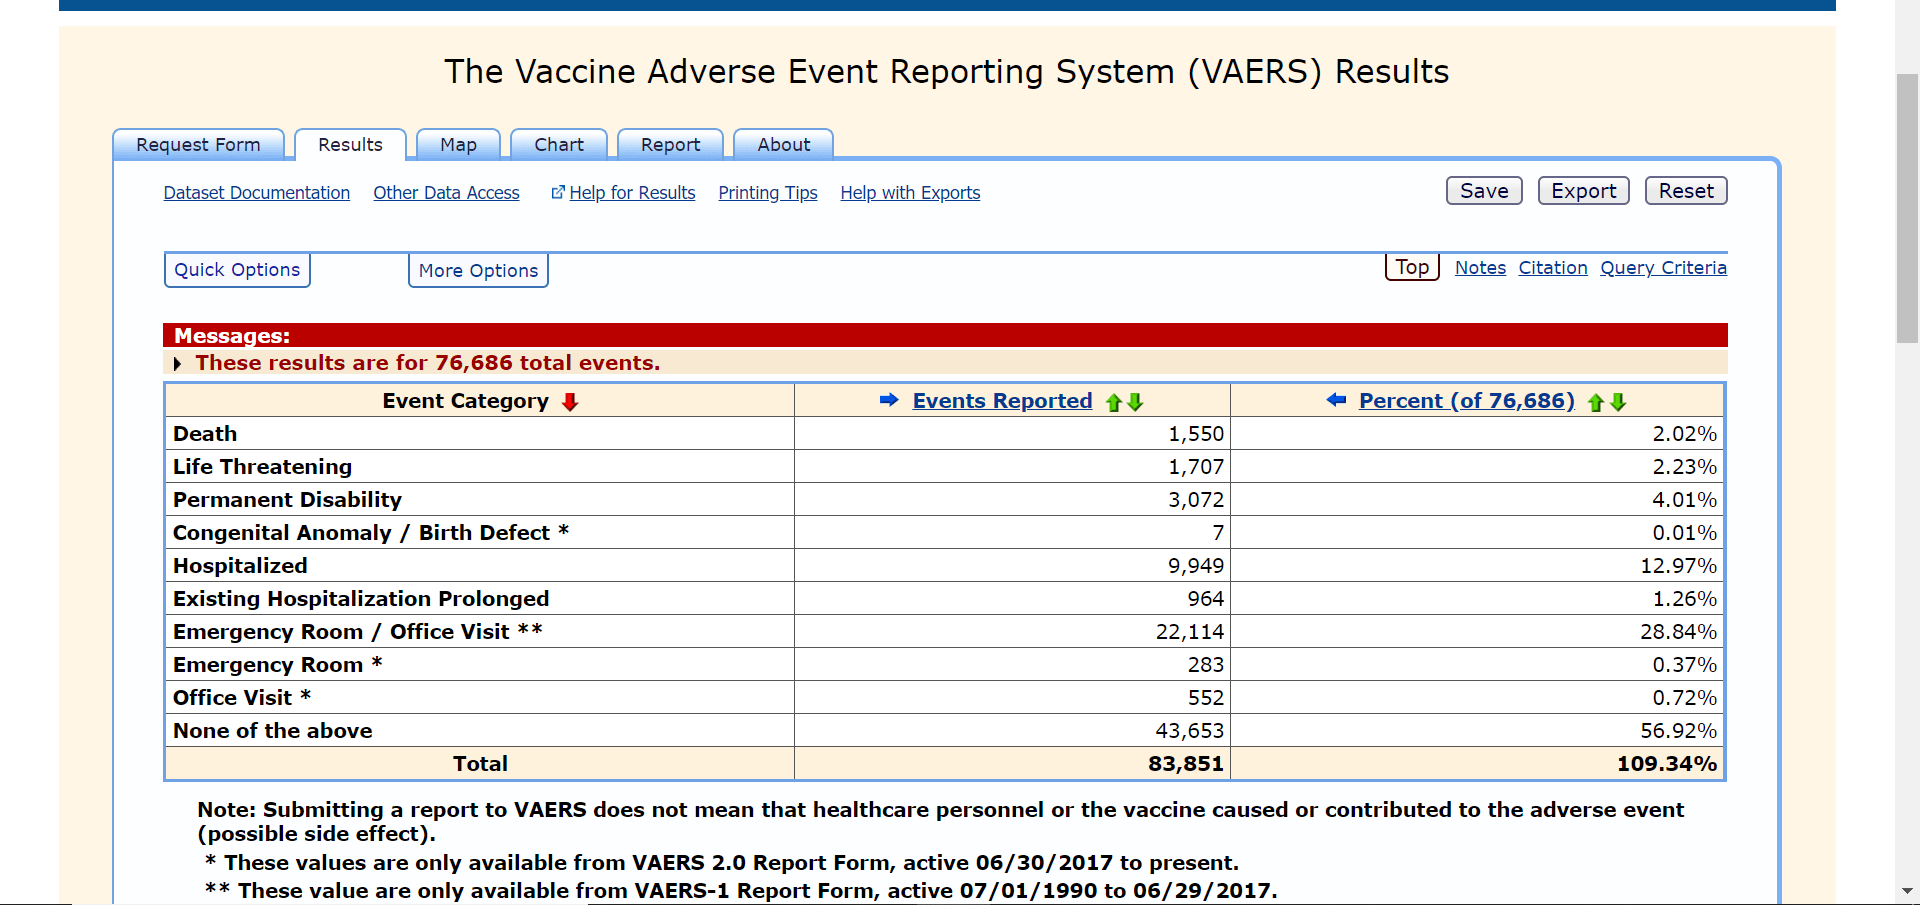The image size is (1920, 905).
Task: Click red sort arrow beside Event Category
Action: point(570,402)
